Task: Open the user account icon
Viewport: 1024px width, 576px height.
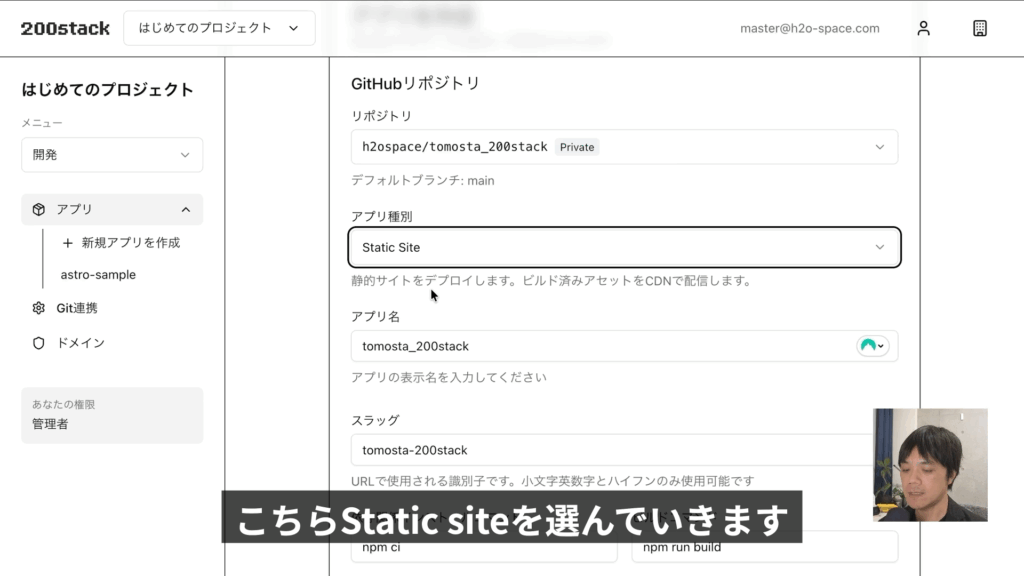Action: coord(923,28)
